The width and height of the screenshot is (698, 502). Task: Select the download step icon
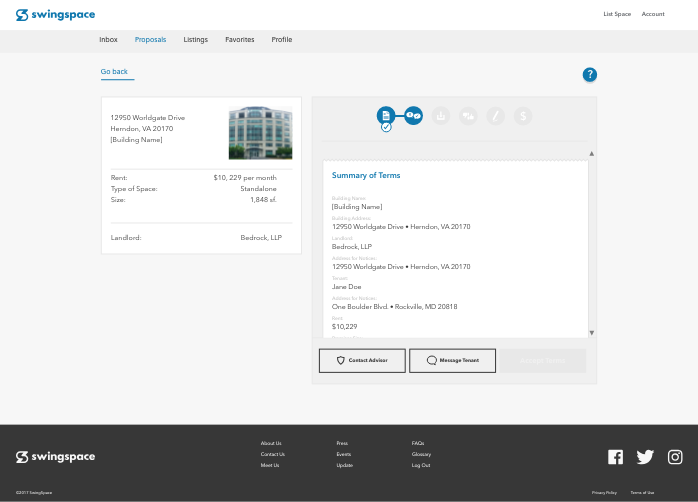[x=441, y=116]
